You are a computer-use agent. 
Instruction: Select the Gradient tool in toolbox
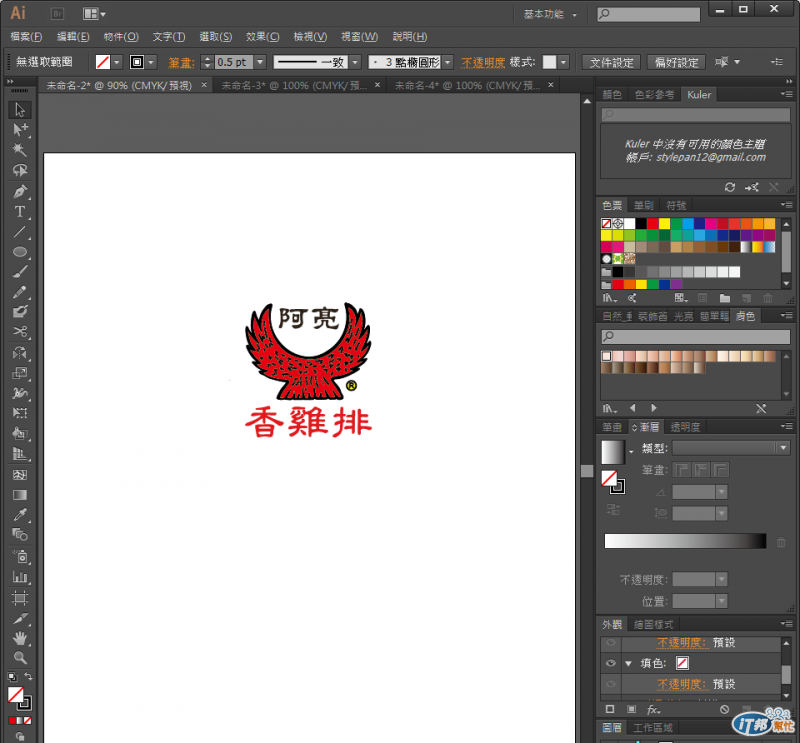(x=19, y=495)
